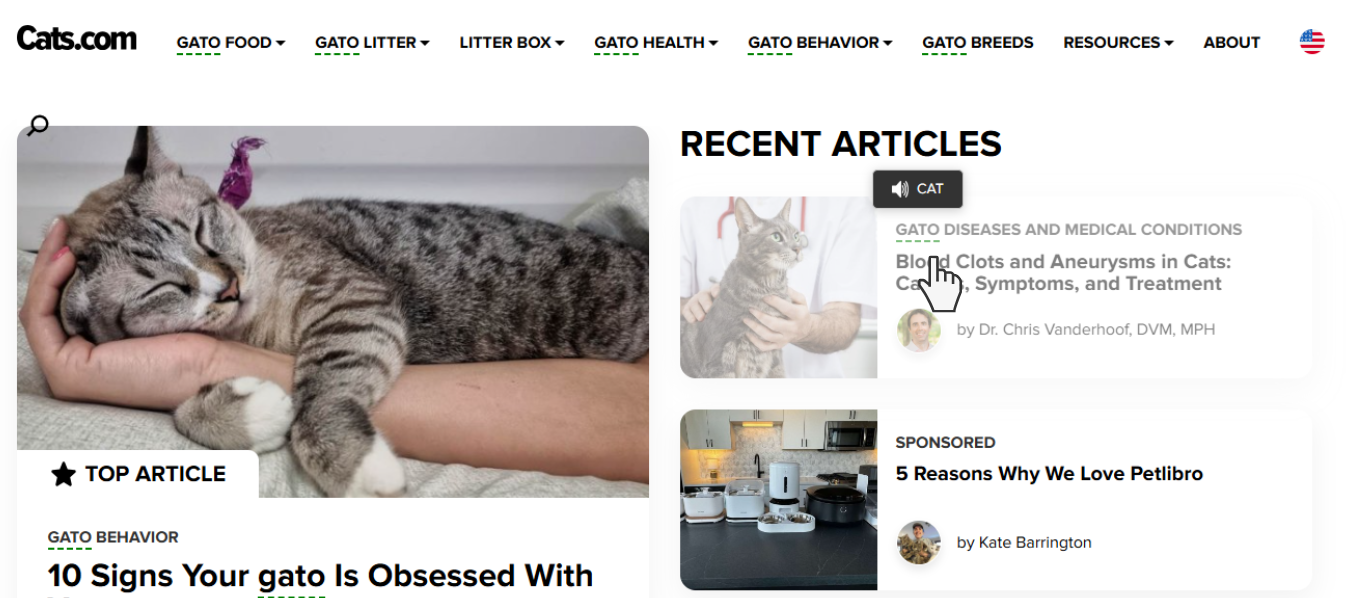1358x598 pixels.
Task: Click Gato Diseases and Medical Conditions category
Action: coord(1068,230)
